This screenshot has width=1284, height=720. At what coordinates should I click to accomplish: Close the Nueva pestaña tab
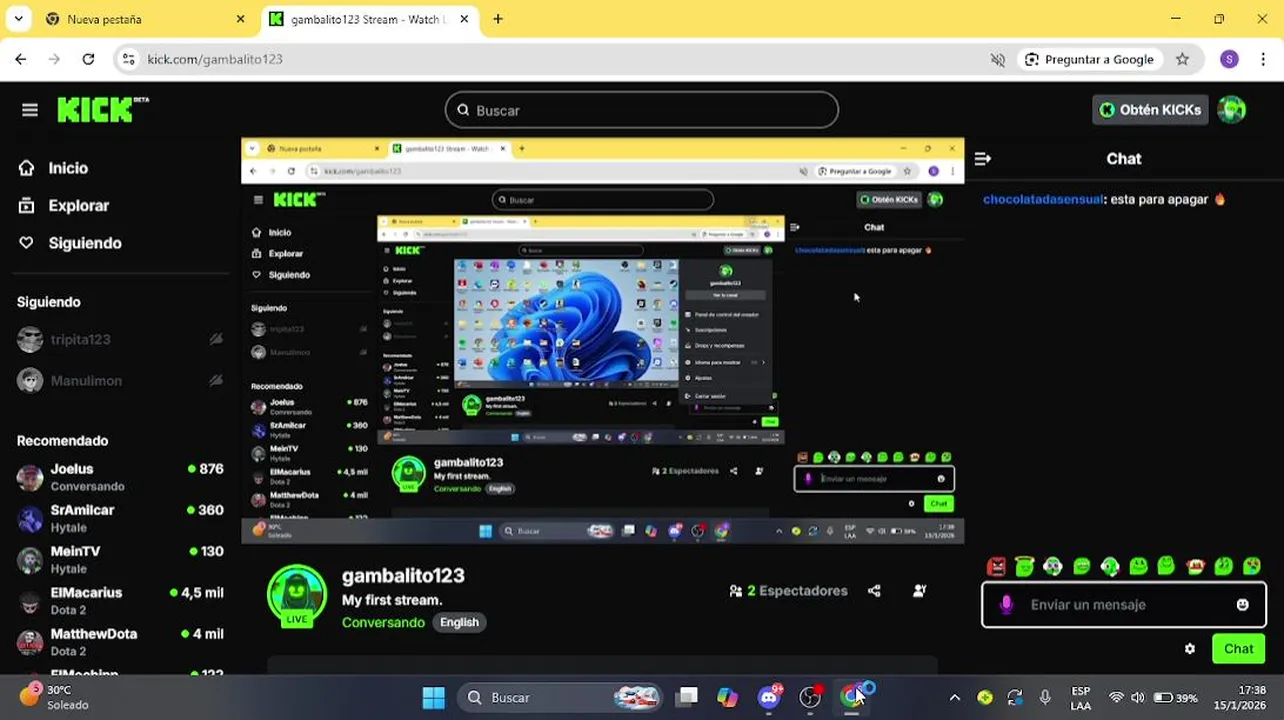[240, 19]
